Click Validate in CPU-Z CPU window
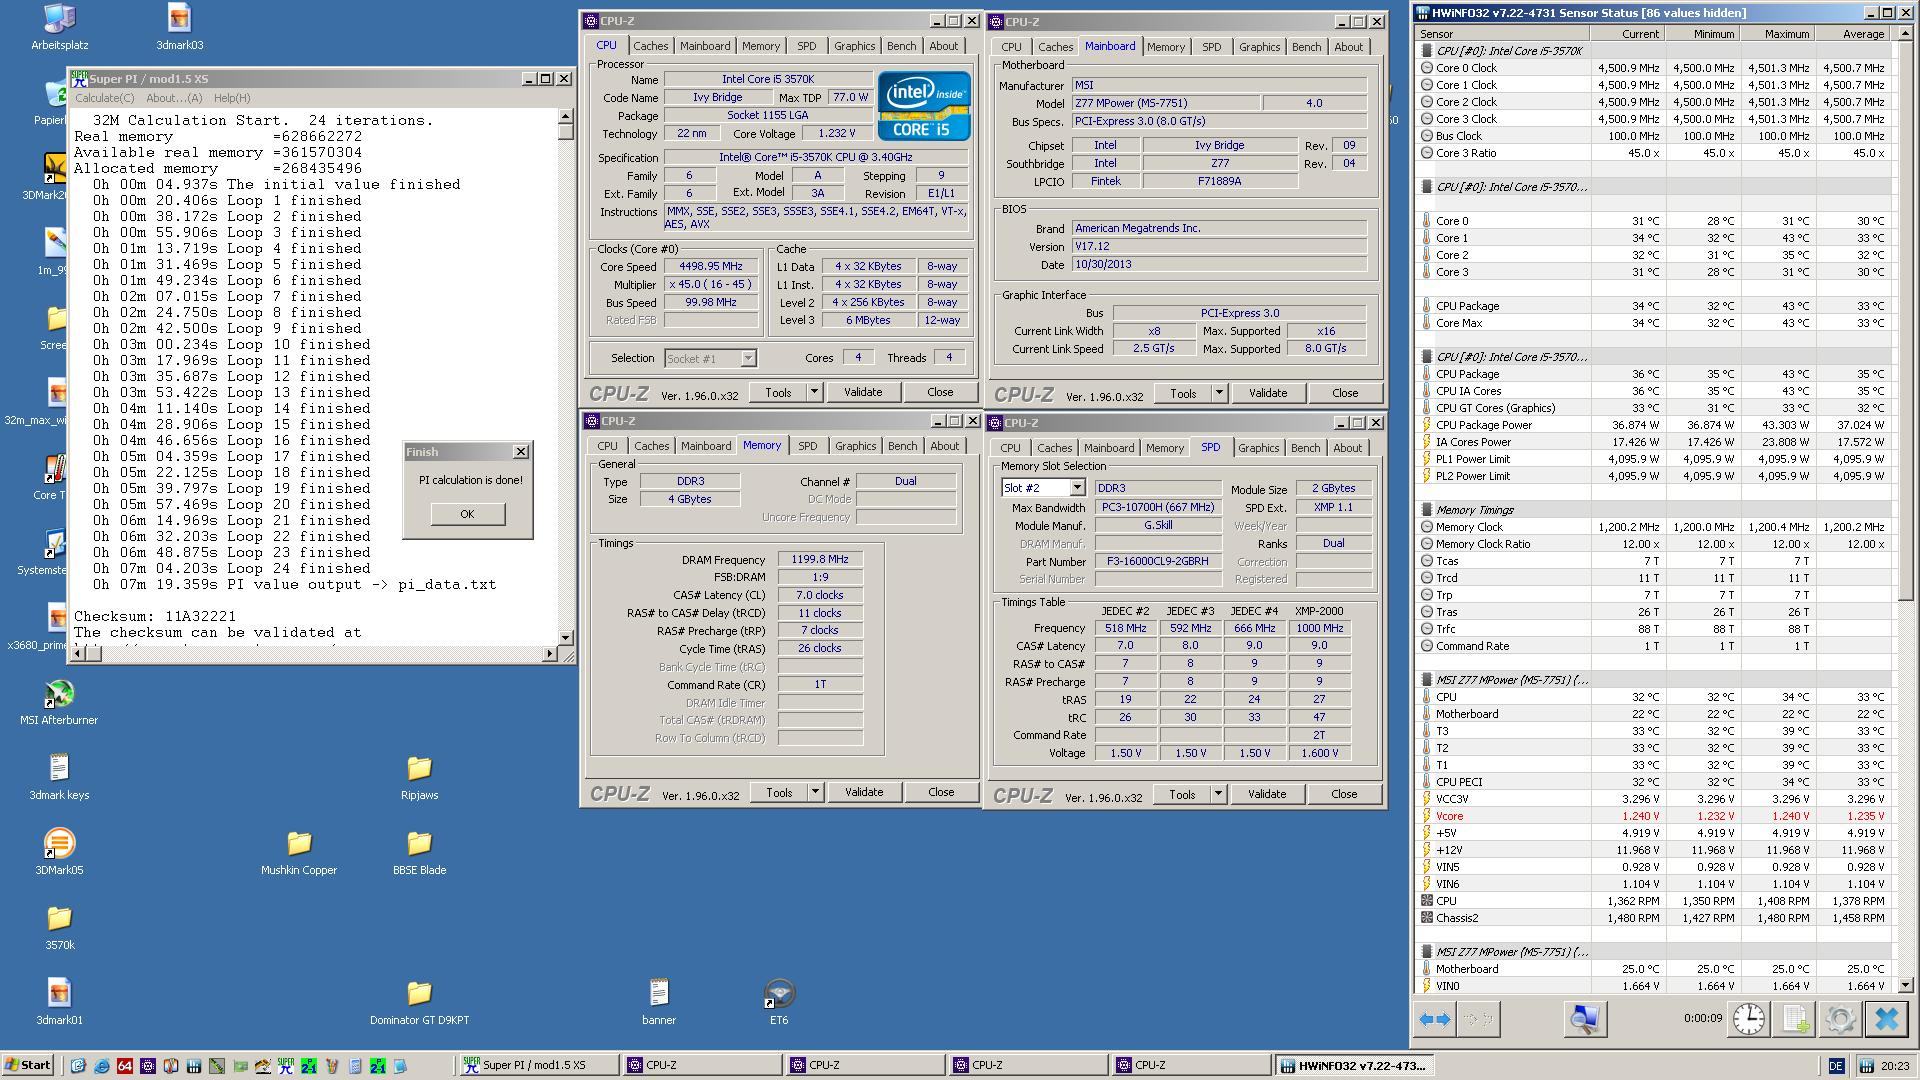This screenshot has width=1920, height=1080. point(862,392)
